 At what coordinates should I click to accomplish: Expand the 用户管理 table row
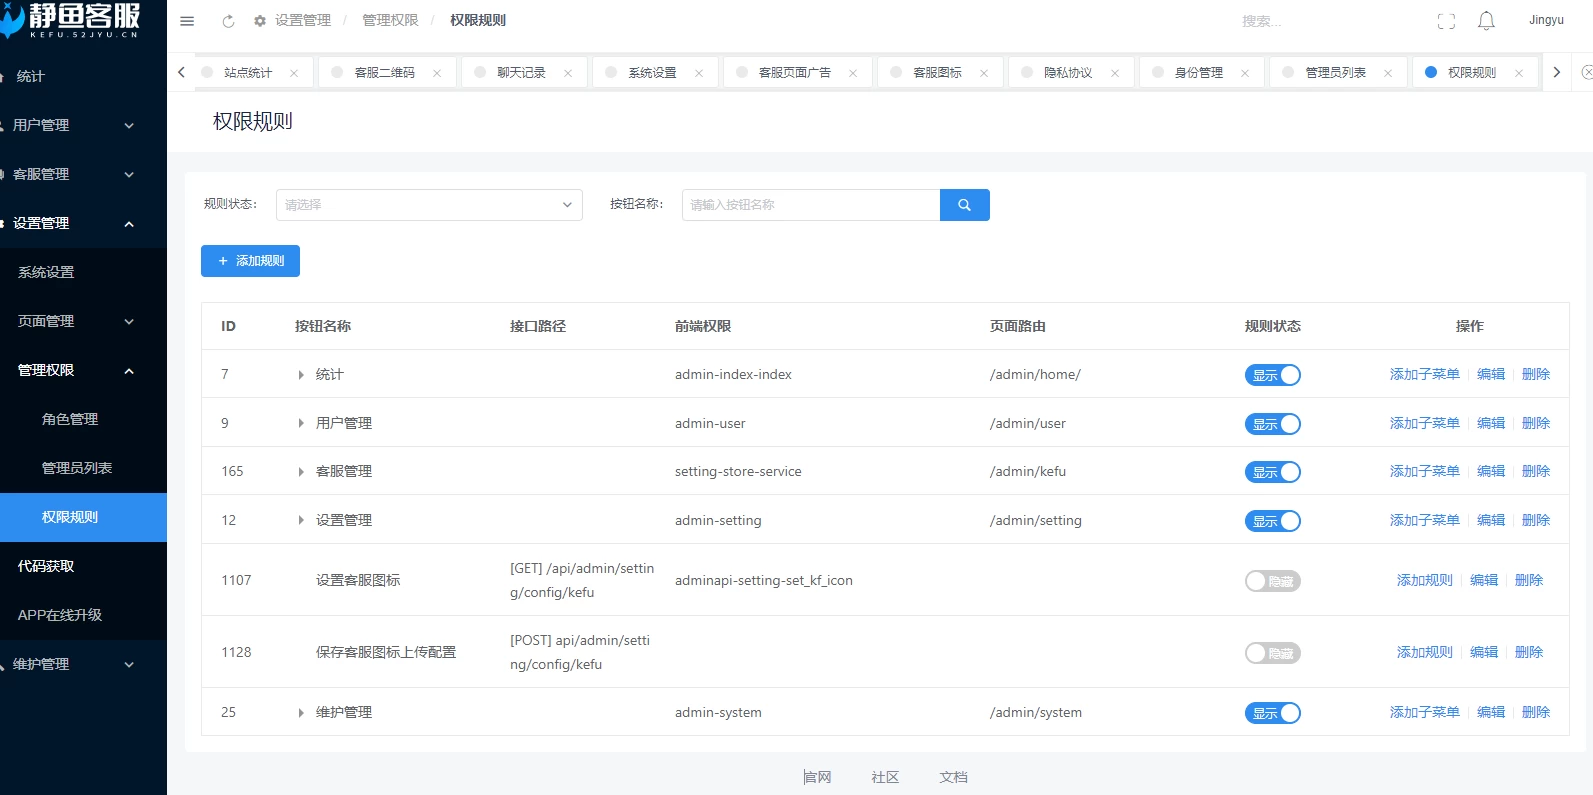pyautogui.click(x=301, y=424)
